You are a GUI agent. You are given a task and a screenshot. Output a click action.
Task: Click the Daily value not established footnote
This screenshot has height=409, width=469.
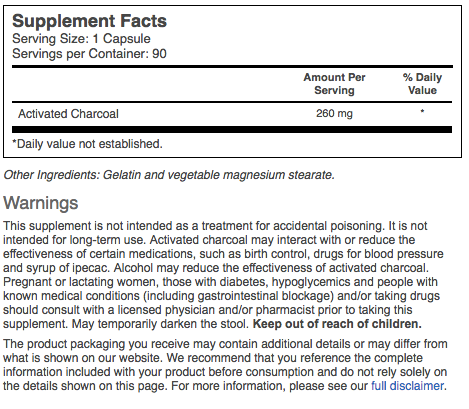point(87,144)
